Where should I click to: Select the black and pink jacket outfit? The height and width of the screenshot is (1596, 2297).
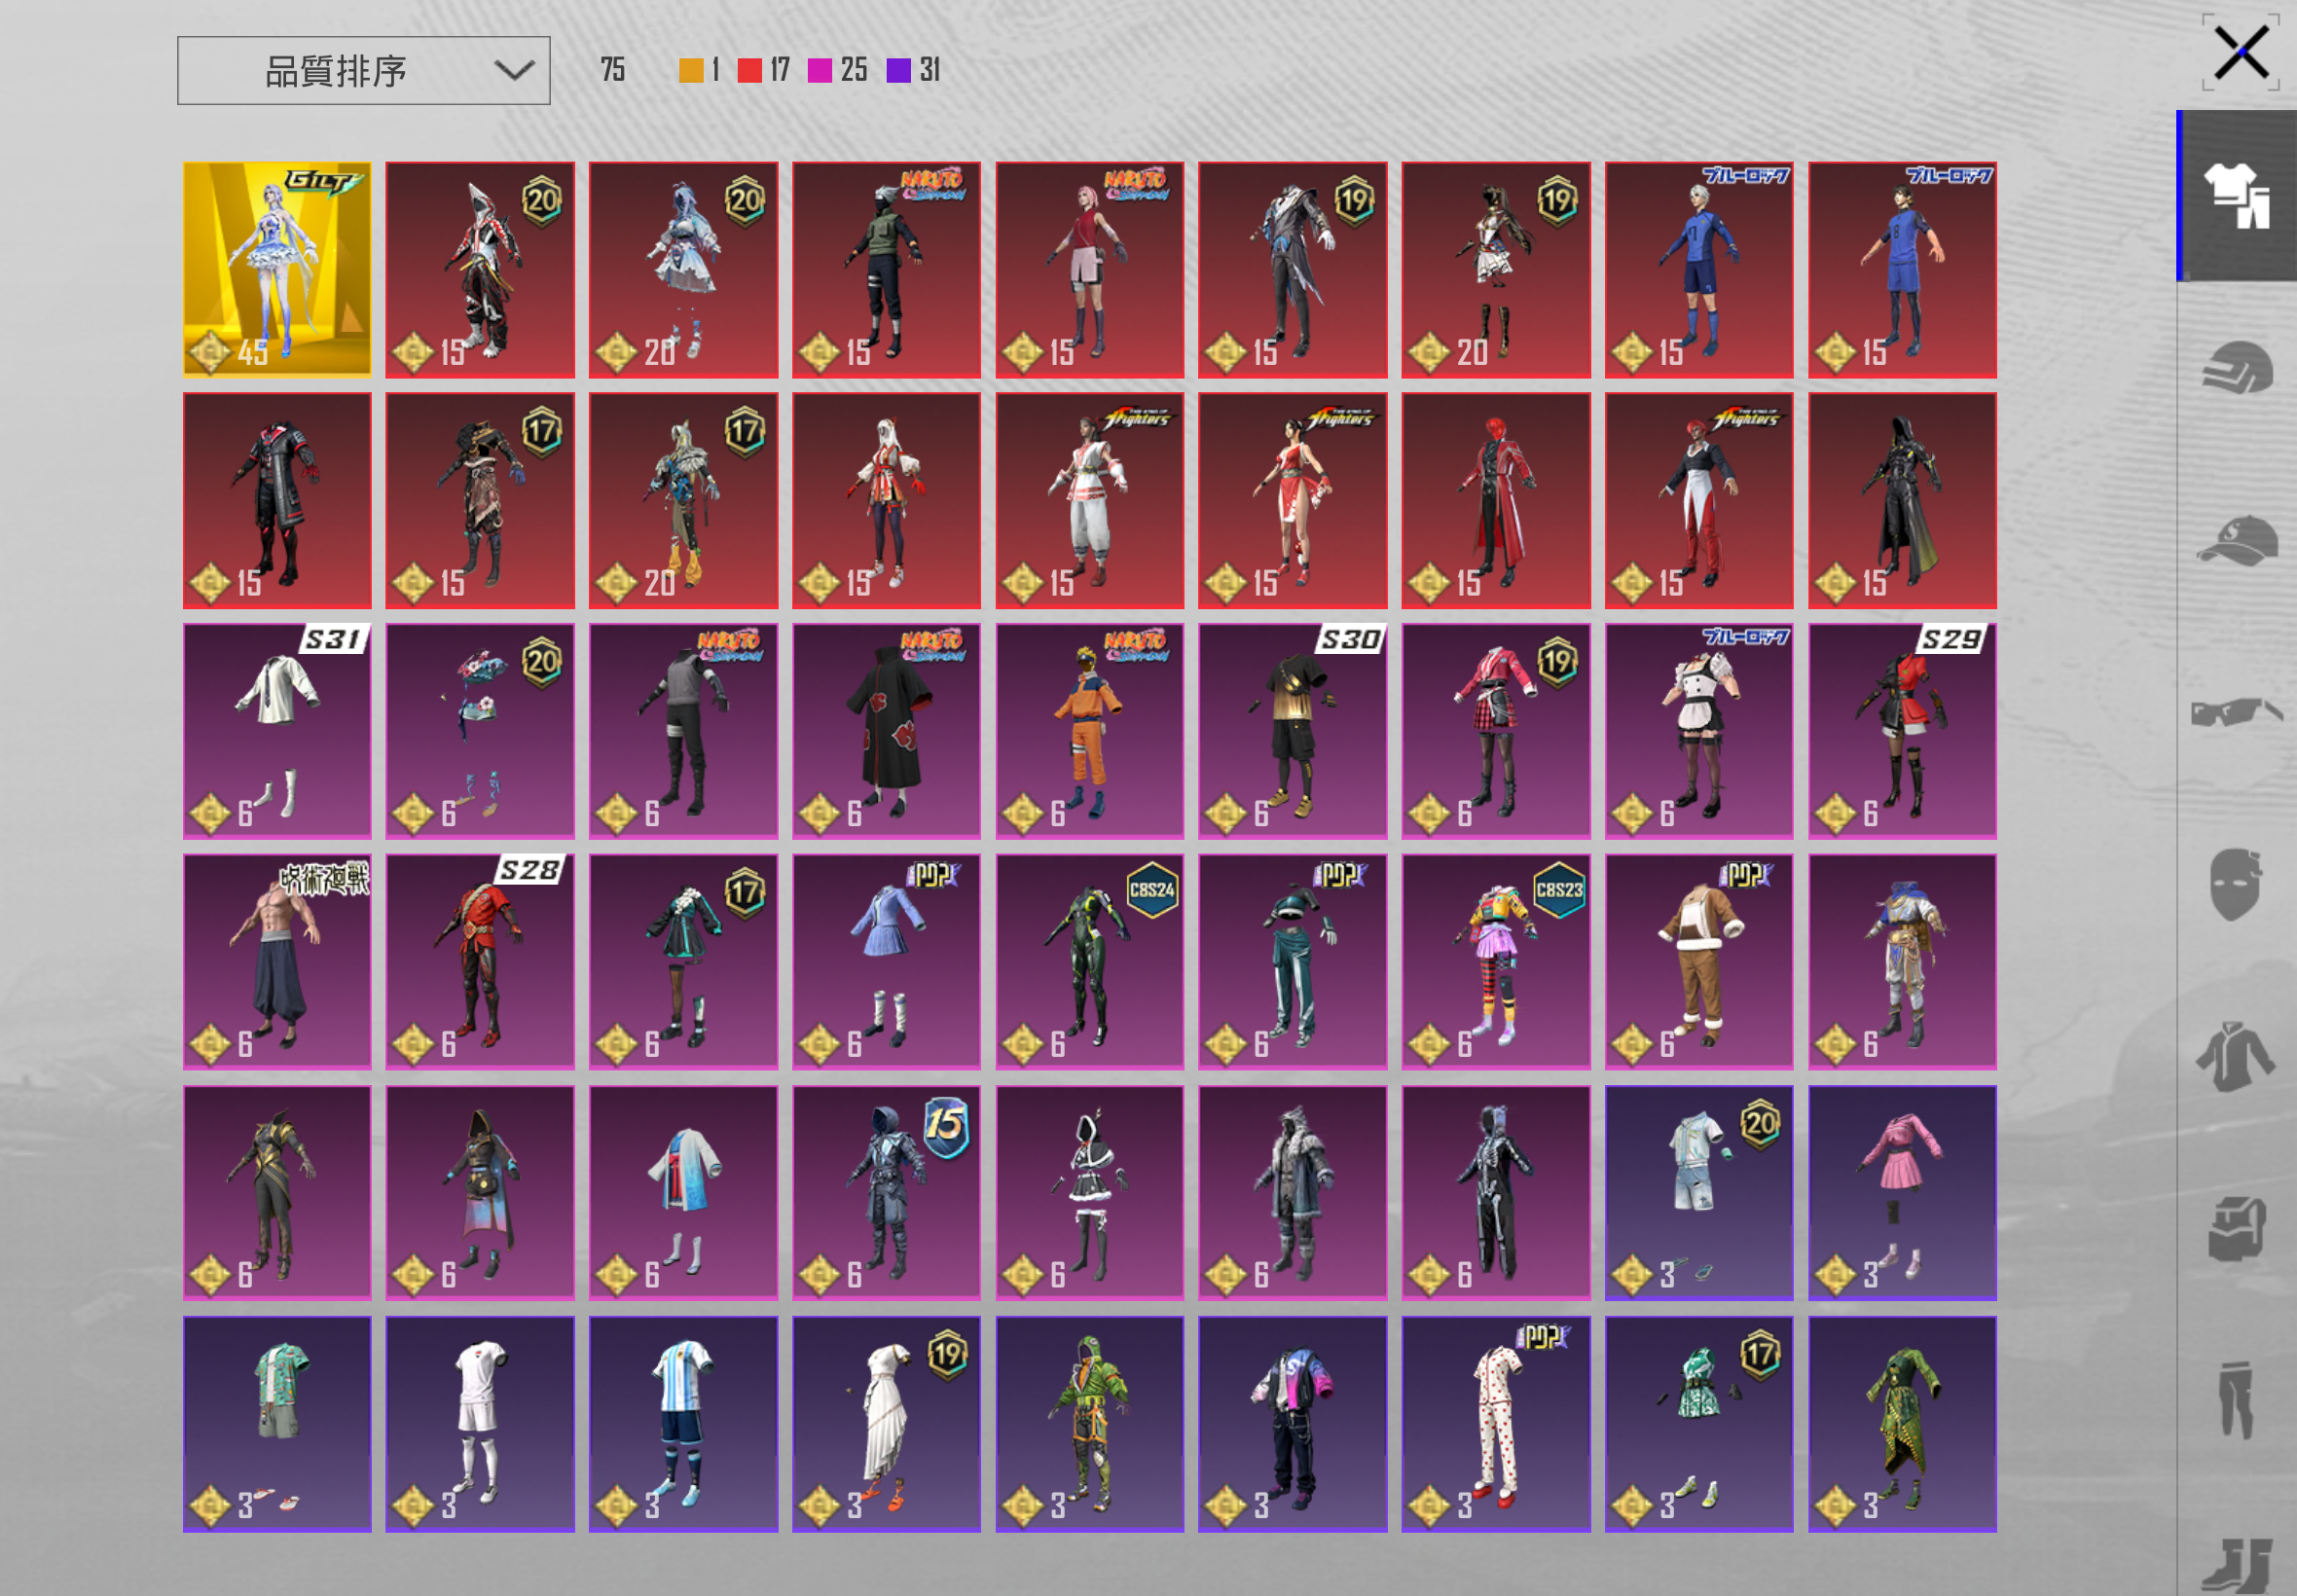tap(1293, 1424)
